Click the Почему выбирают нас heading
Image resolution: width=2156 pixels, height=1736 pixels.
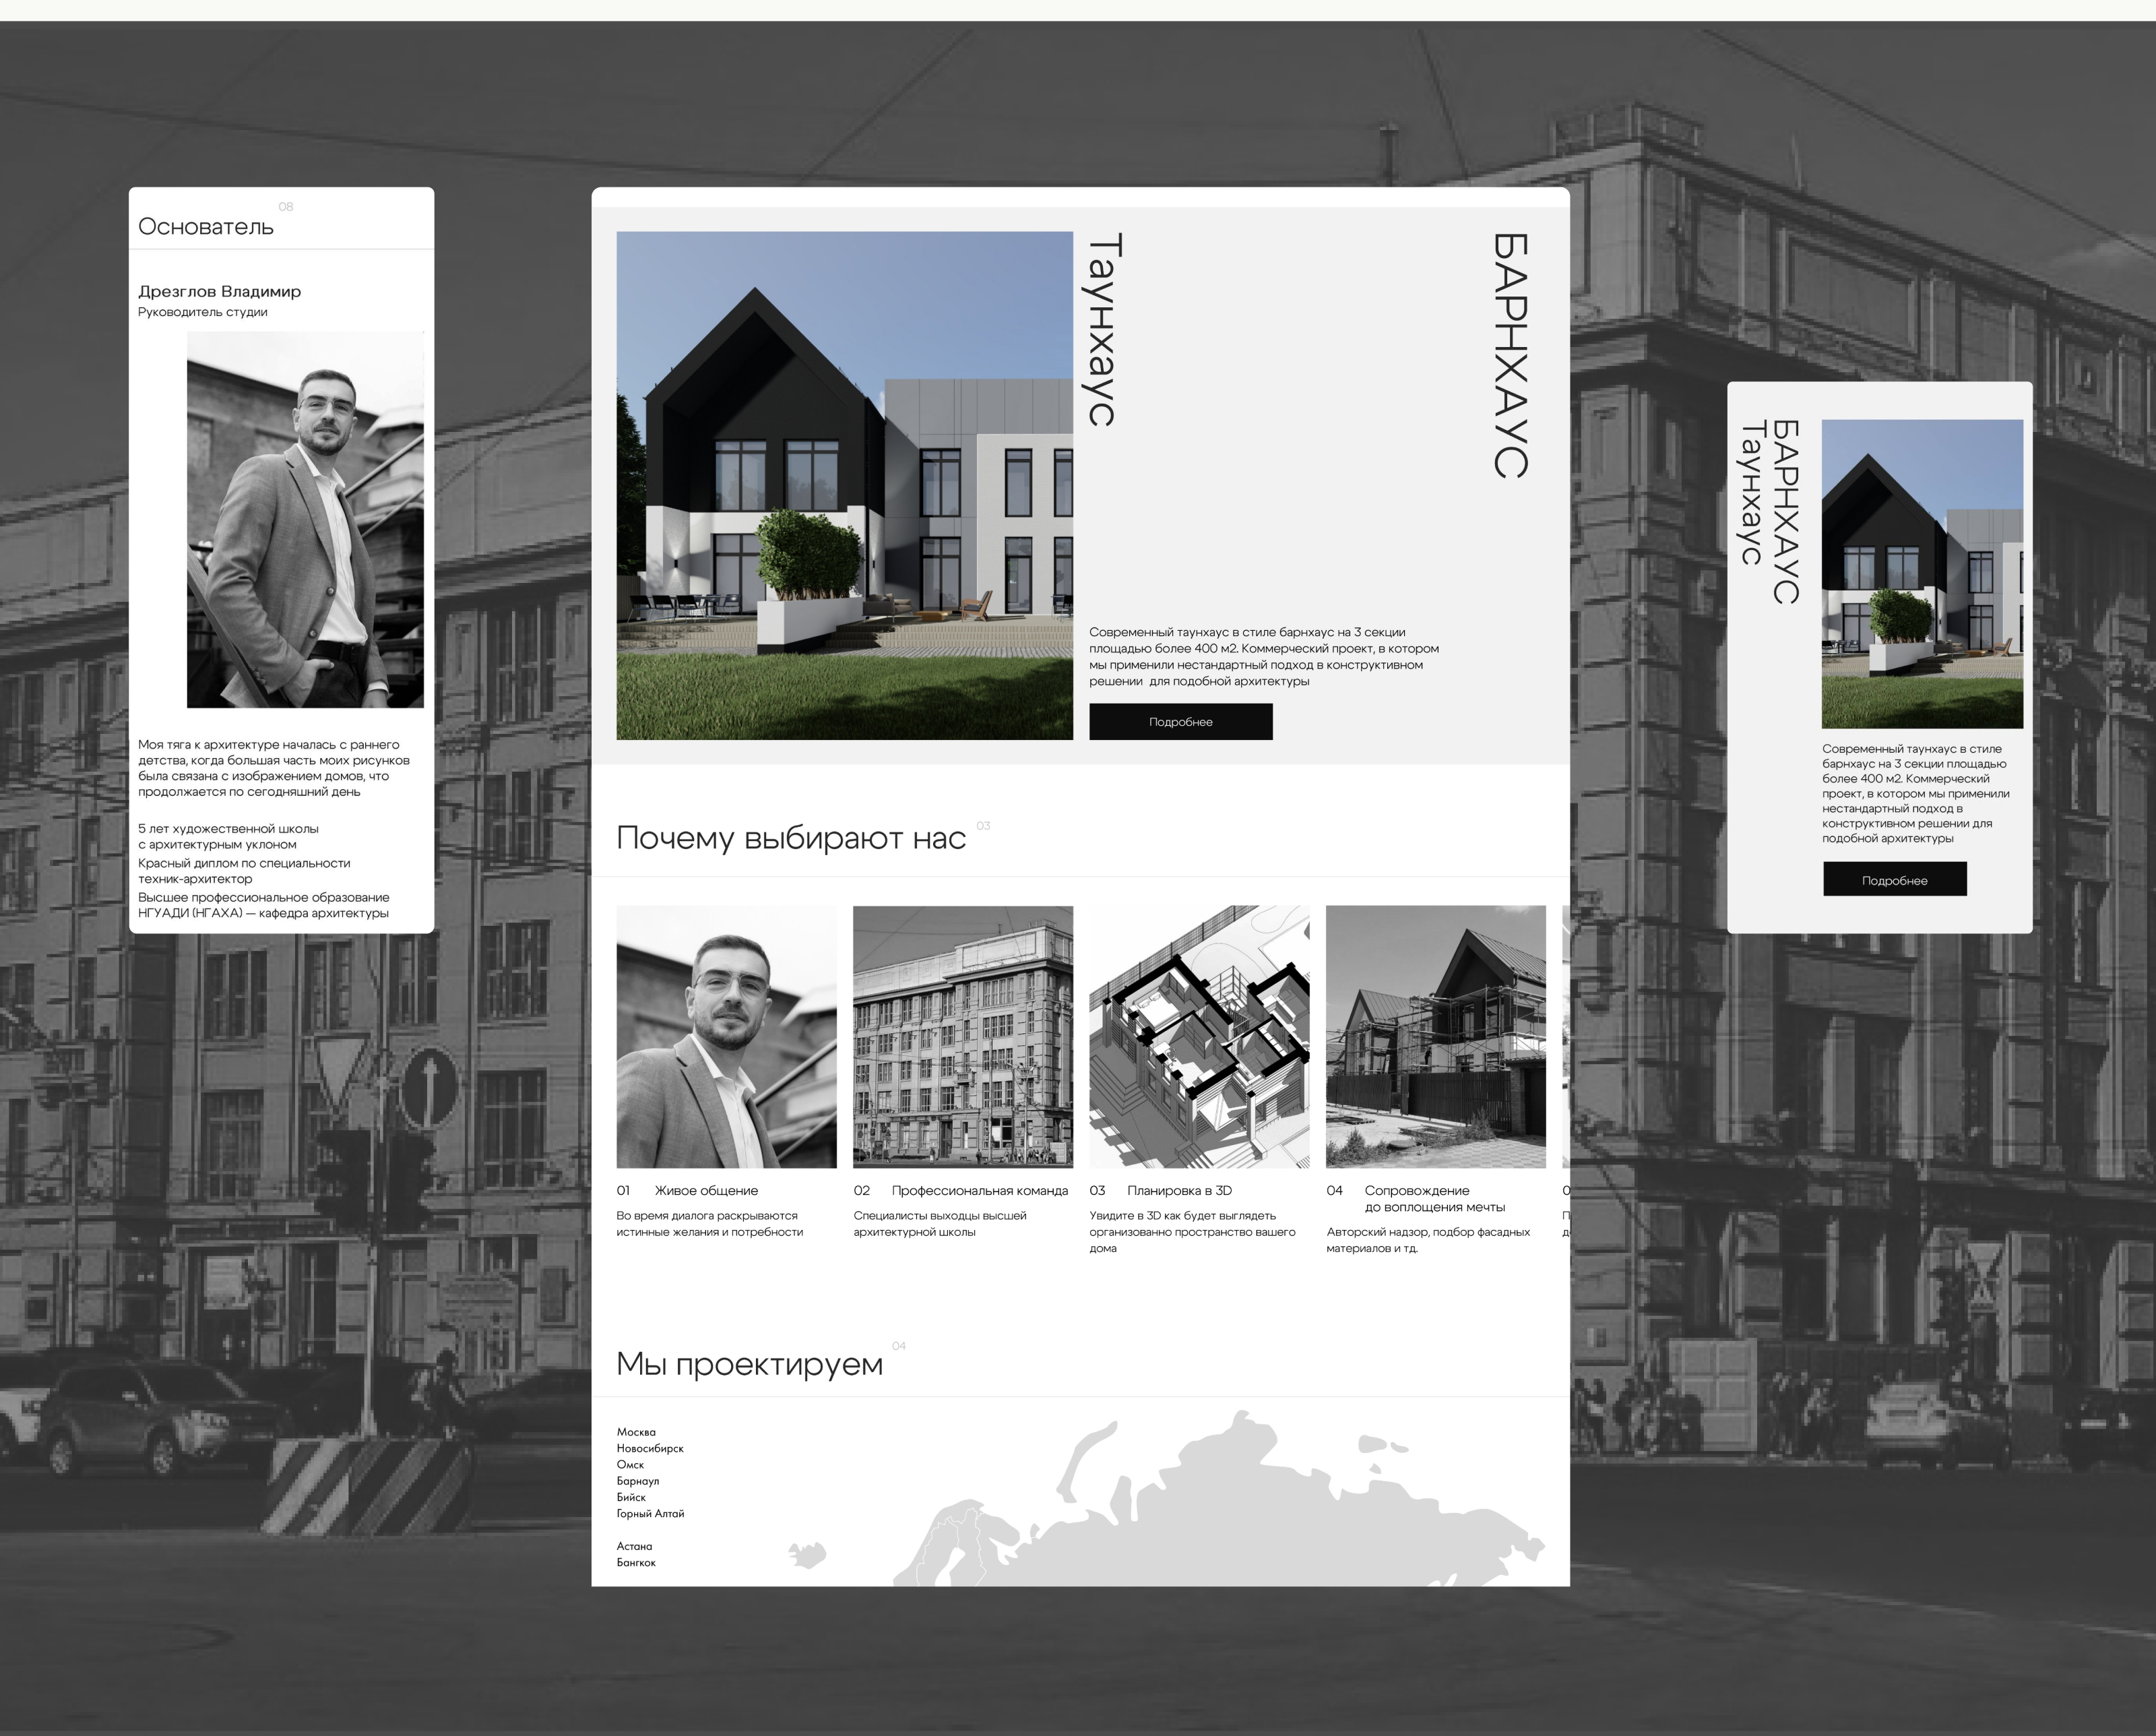[790, 838]
